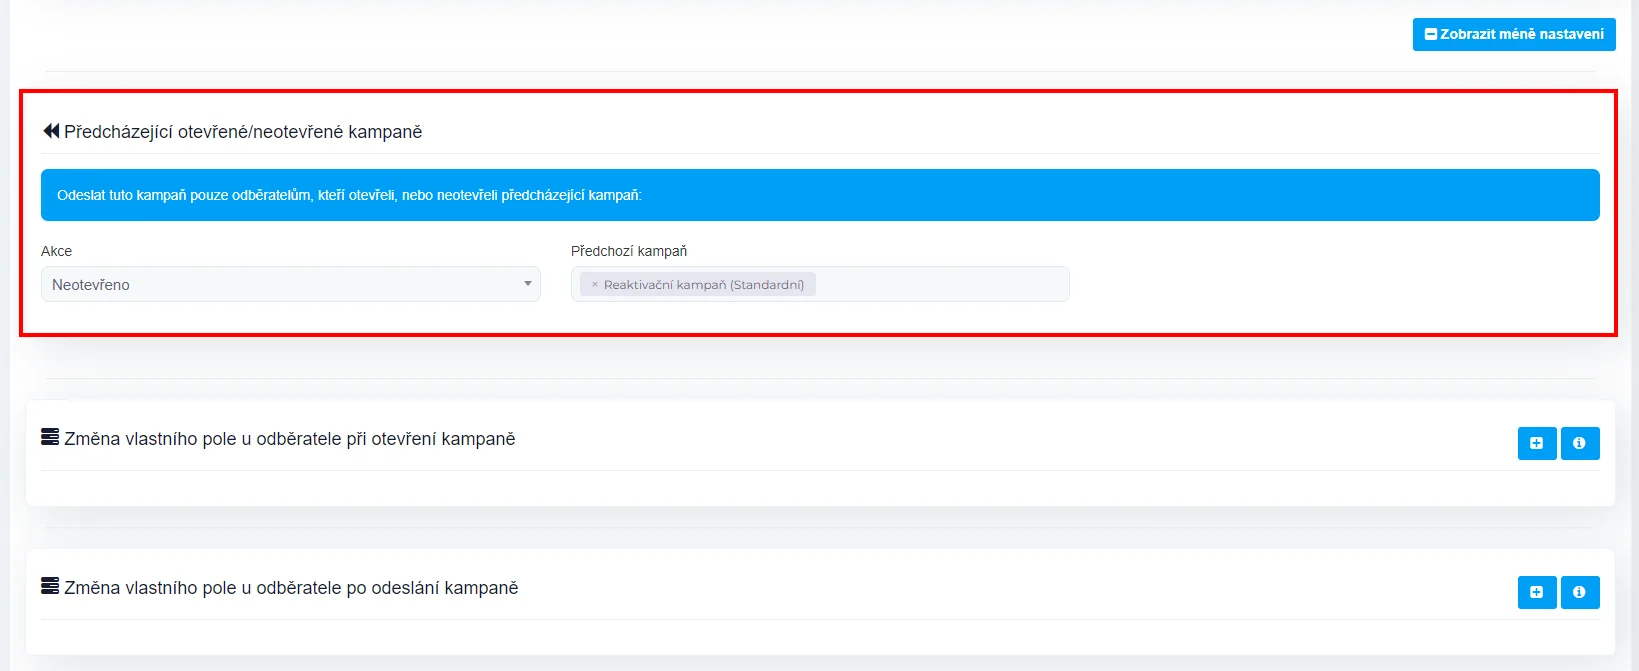Add a field change for při otevření kampaně

tap(1536, 443)
